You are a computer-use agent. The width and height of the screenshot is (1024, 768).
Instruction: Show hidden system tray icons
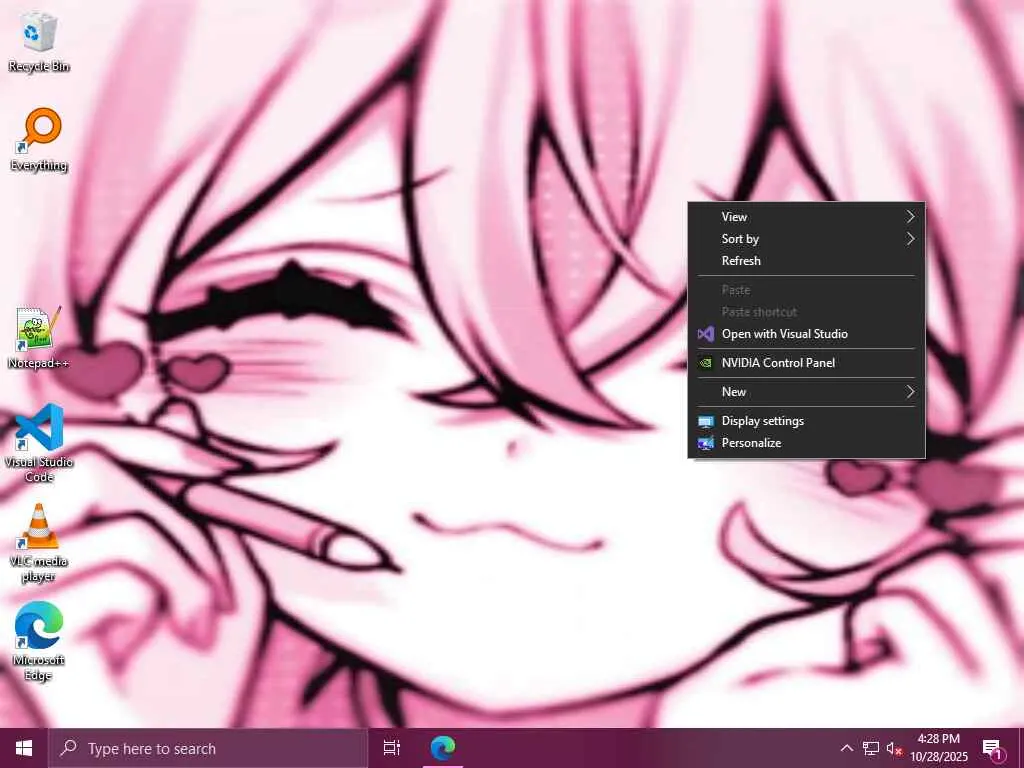846,748
